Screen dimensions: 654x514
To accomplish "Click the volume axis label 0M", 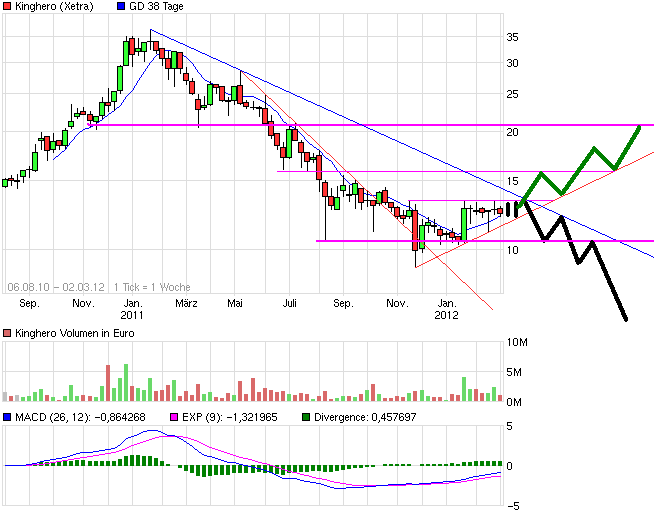I will (x=514, y=402).
